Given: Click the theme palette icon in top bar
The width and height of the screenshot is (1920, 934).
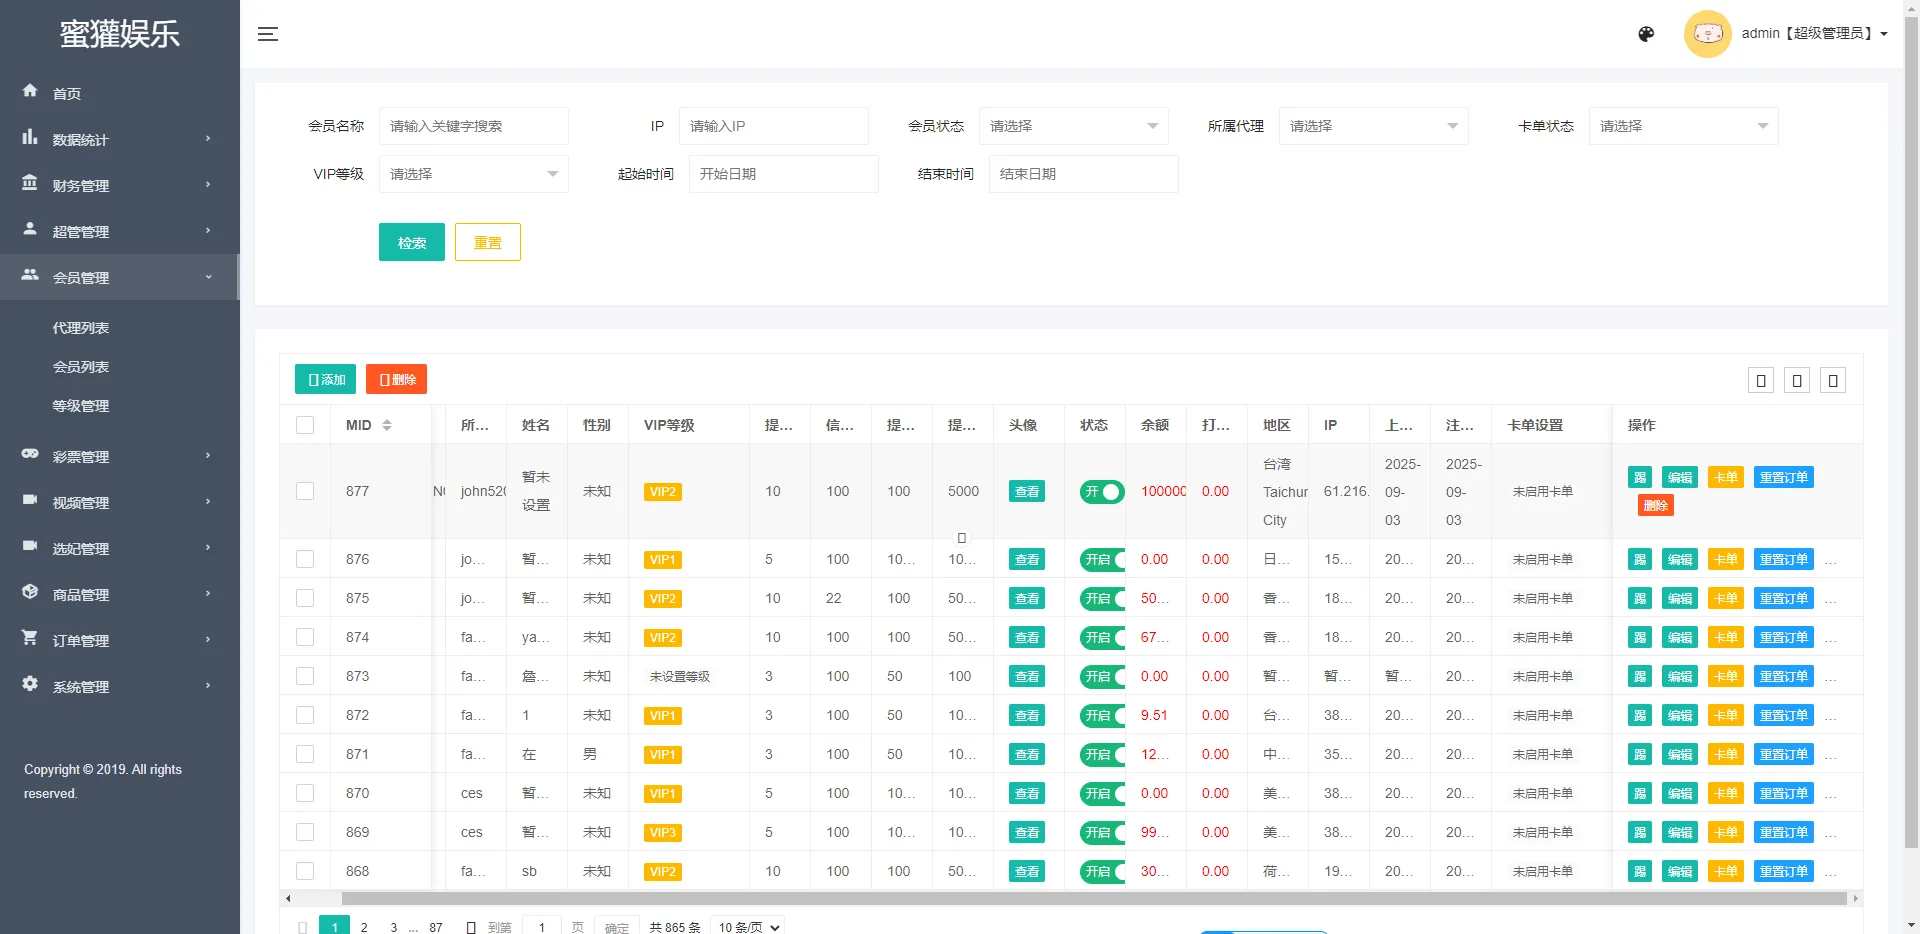Looking at the screenshot, I should 1645,33.
